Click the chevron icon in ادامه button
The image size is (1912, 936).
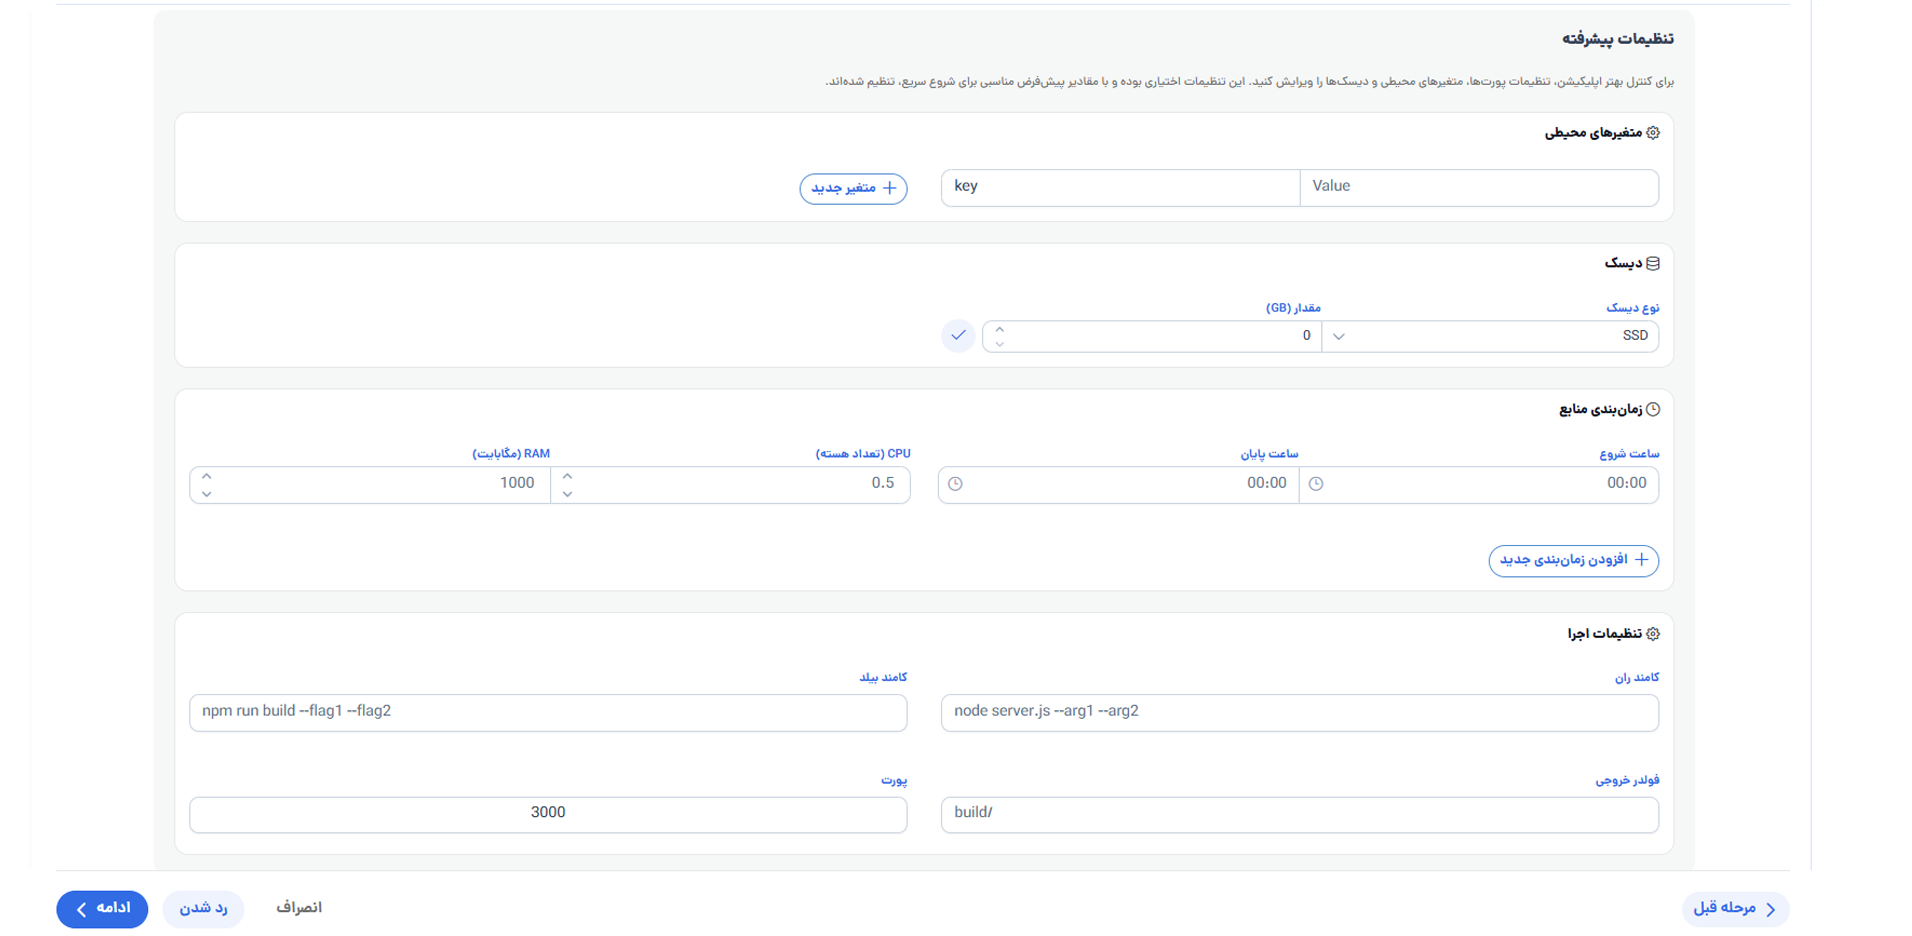tap(81, 909)
